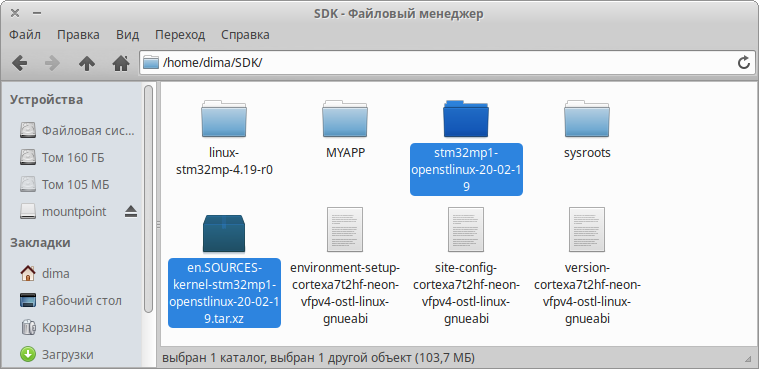Select the en.SOURCES tar.xz archive icon
The height and width of the screenshot is (369, 759).
pyautogui.click(x=224, y=233)
